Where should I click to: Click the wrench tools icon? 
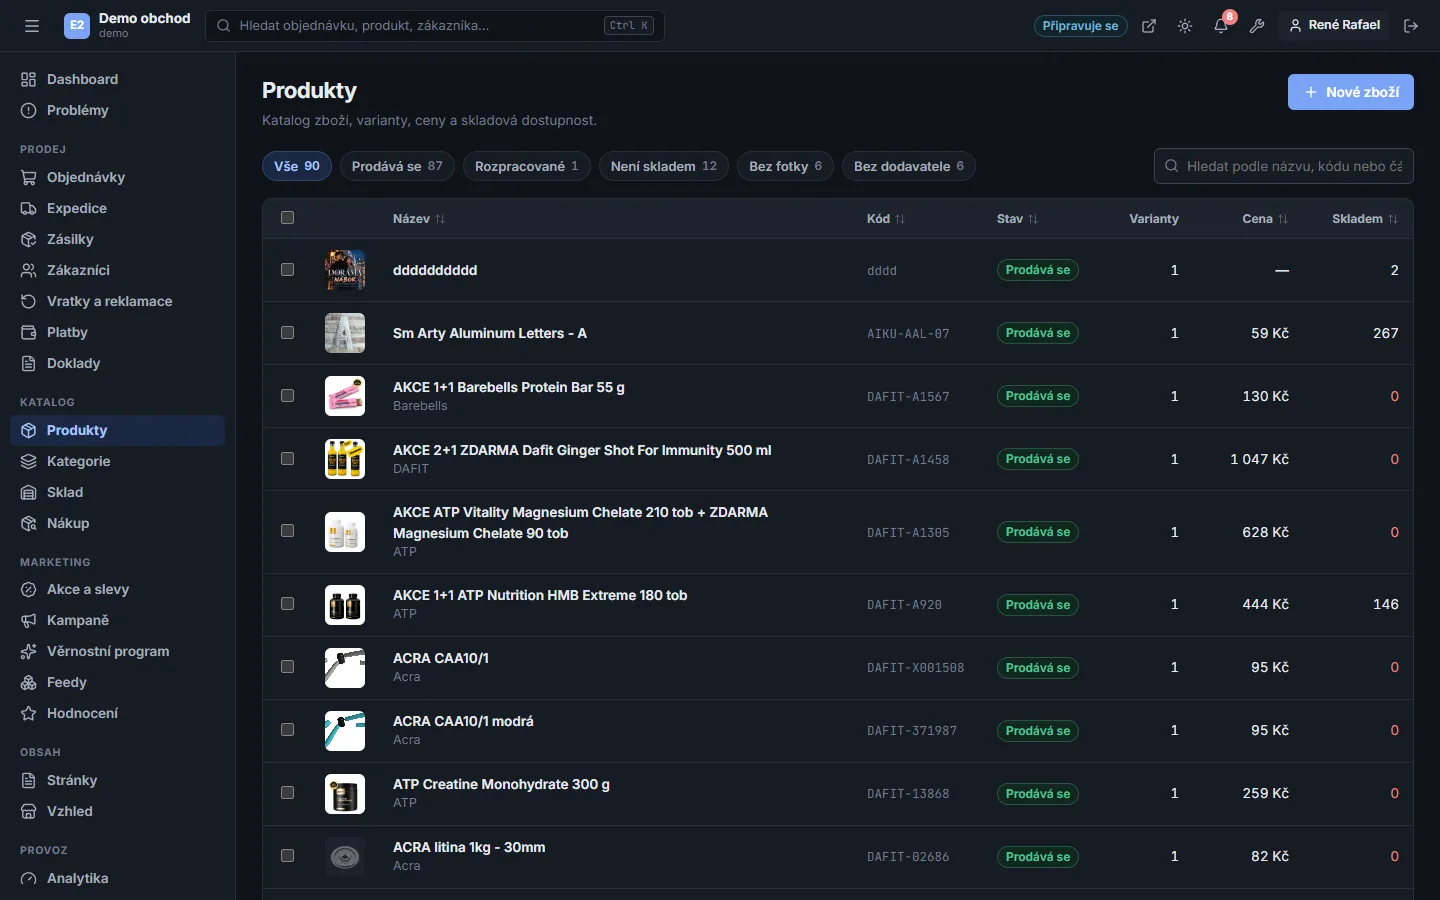pyautogui.click(x=1257, y=26)
